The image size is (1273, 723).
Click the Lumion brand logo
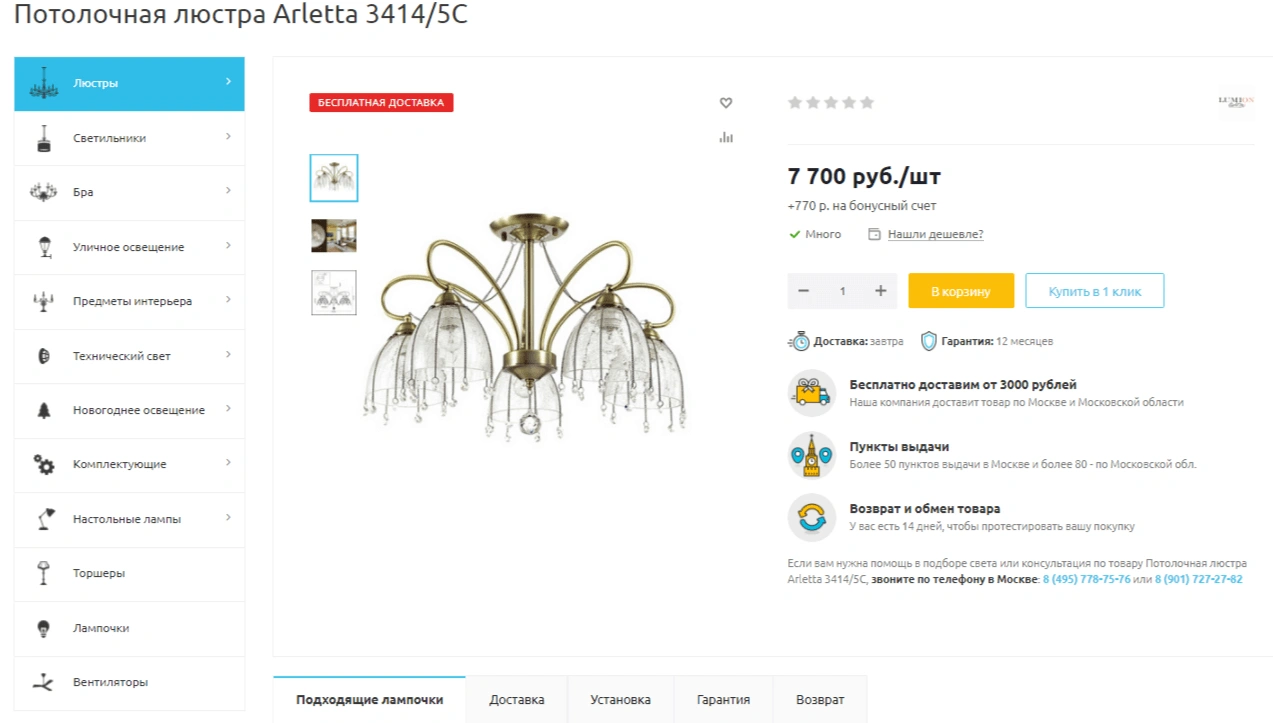(x=1236, y=101)
